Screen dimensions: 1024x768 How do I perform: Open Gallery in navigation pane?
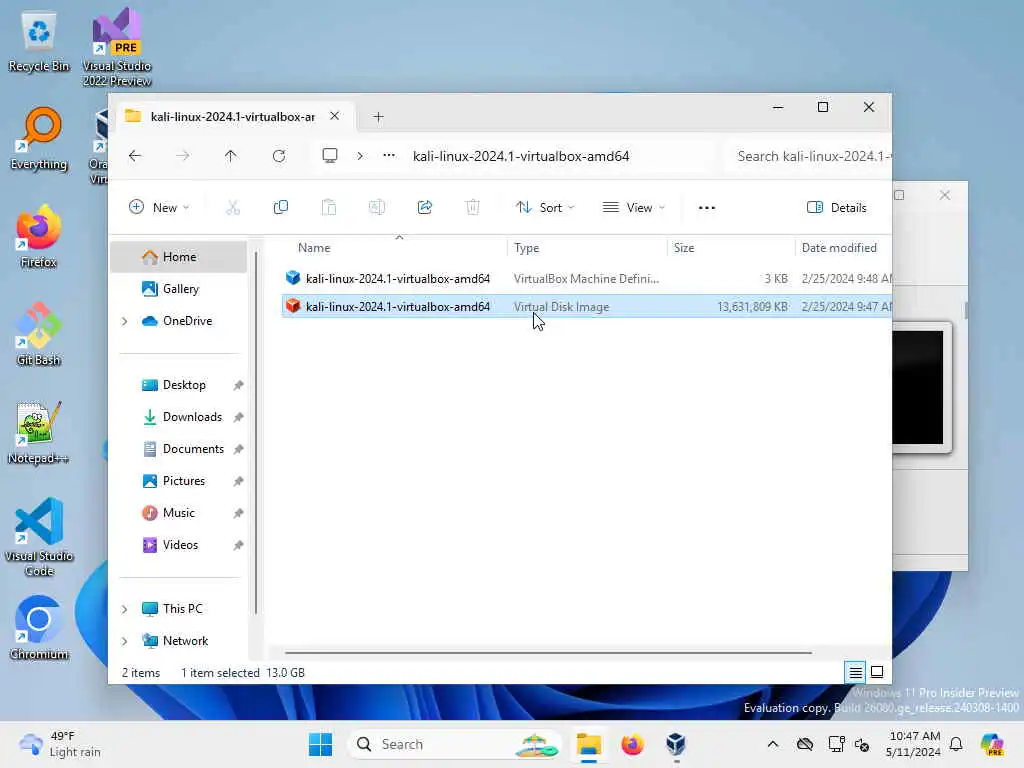[x=179, y=289]
